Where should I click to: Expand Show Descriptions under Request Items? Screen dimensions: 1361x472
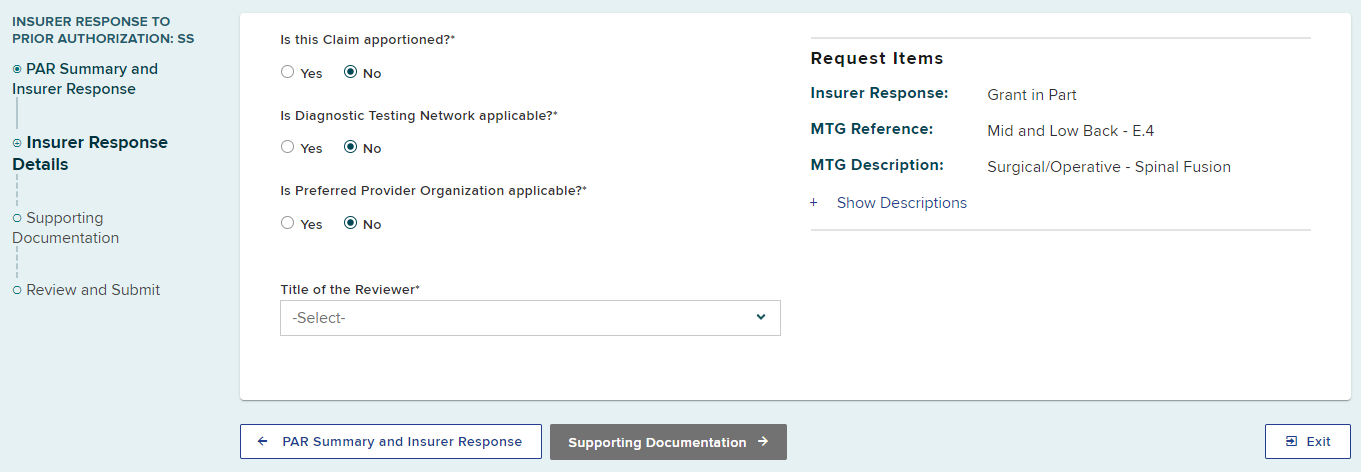coord(901,203)
